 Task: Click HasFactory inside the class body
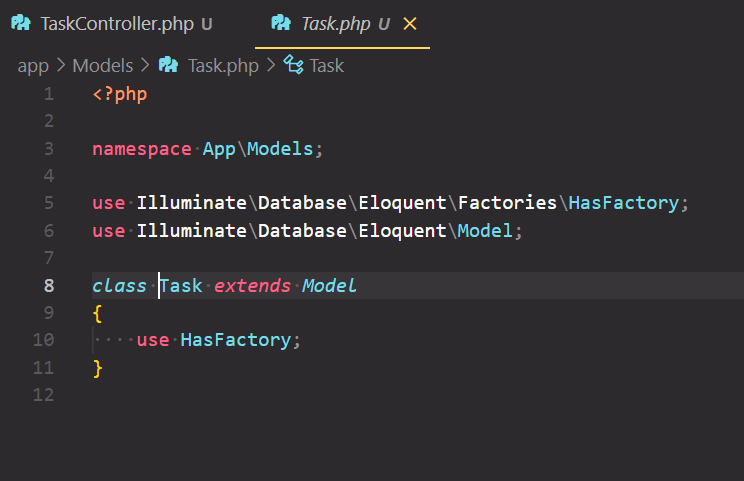235,340
